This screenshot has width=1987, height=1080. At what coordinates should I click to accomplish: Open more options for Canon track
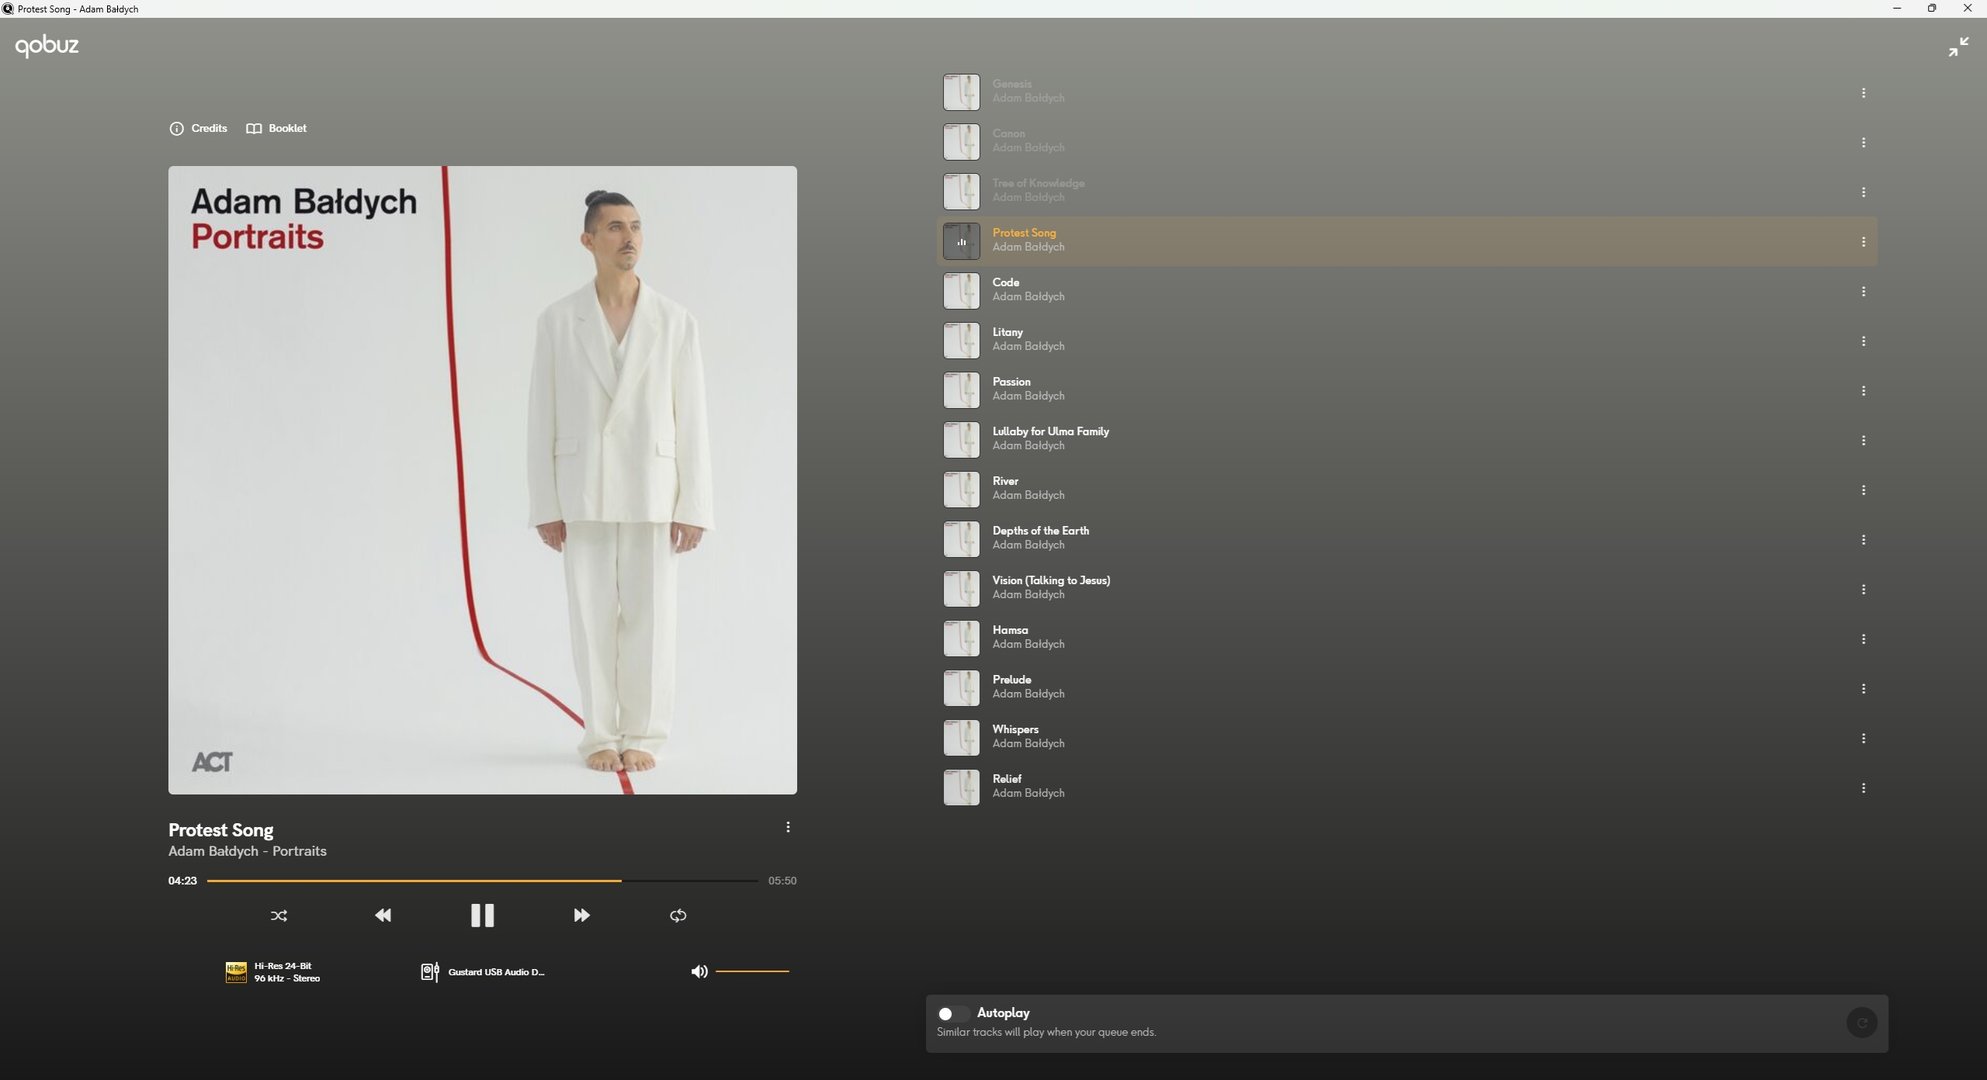point(1863,143)
